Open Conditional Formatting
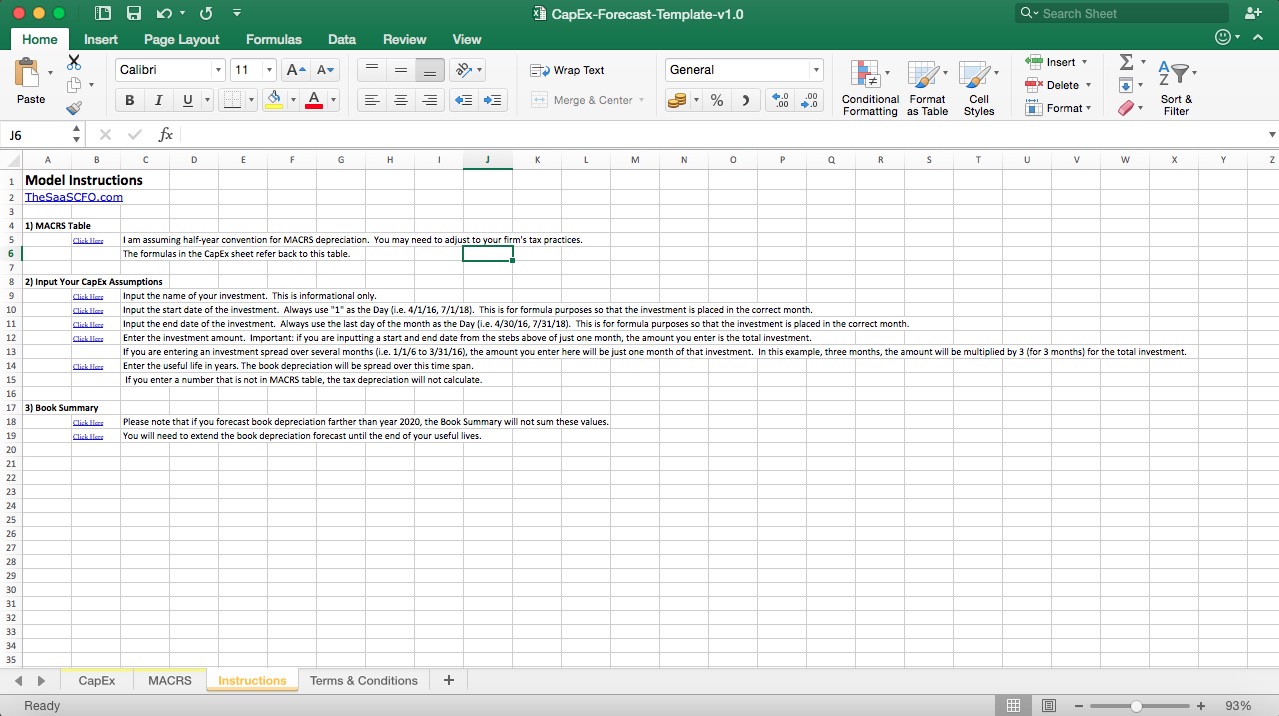The image size is (1279, 716). (x=870, y=88)
